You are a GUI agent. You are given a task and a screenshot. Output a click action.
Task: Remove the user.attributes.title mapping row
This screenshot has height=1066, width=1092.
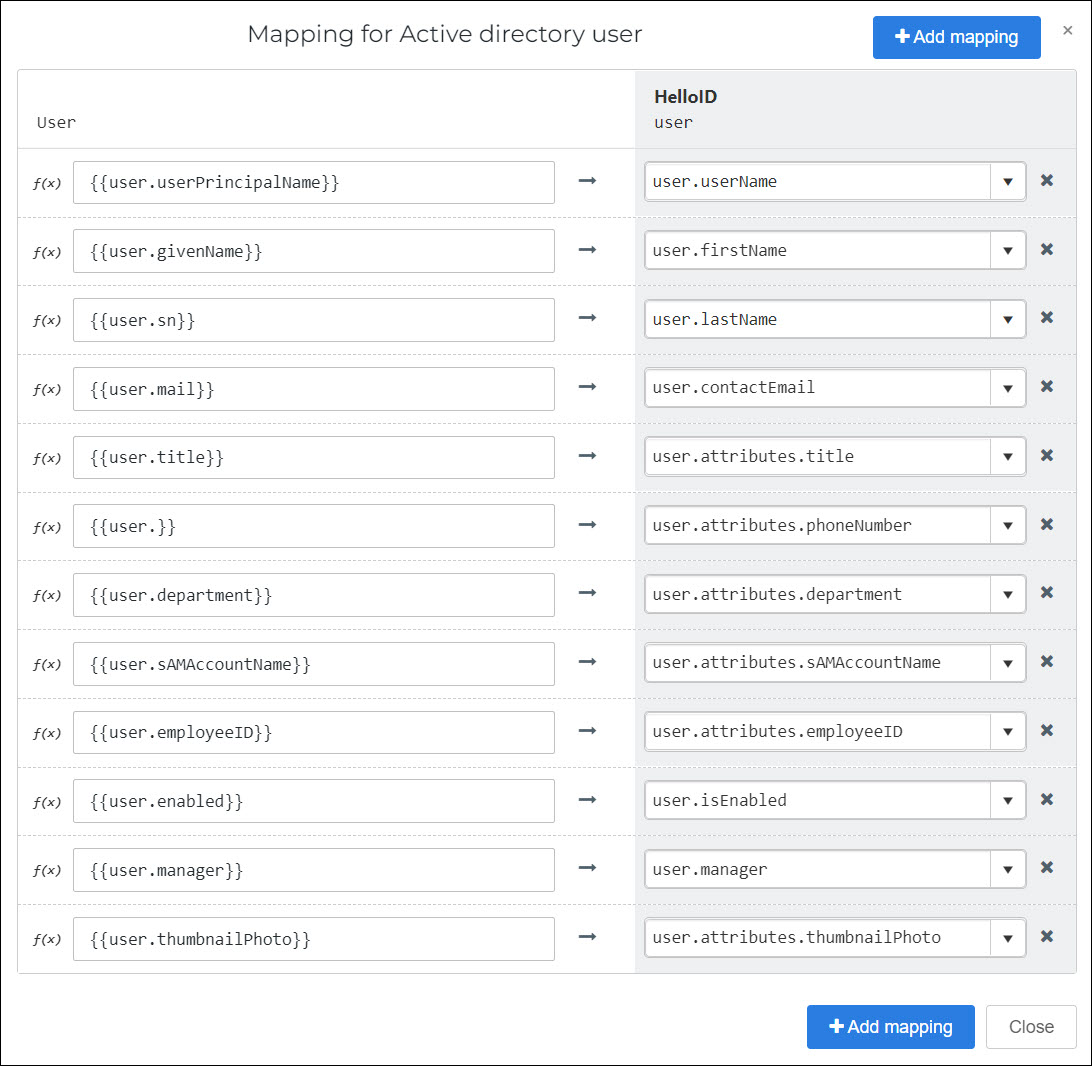(x=1047, y=455)
